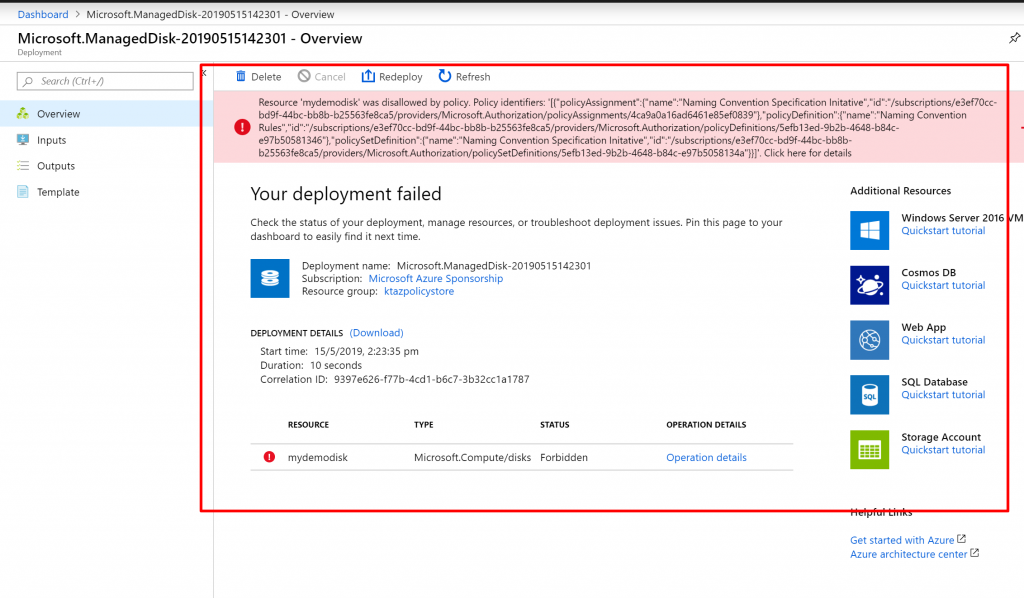Type in the Search (Ctrl+/) field
1024x598 pixels.
click(x=112, y=81)
